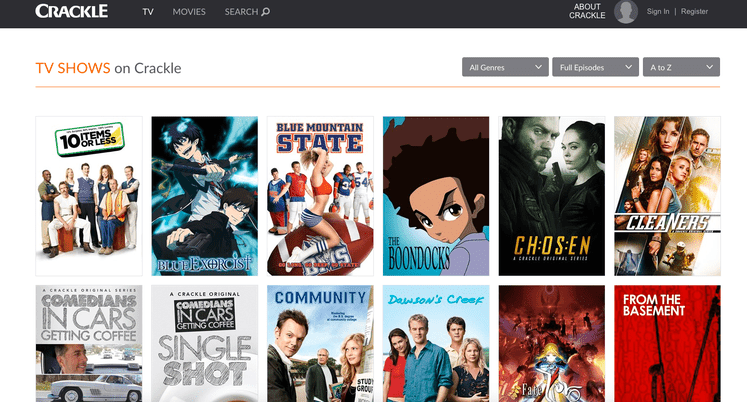Click the Crackle logo
The height and width of the screenshot is (402, 747).
point(71,11)
